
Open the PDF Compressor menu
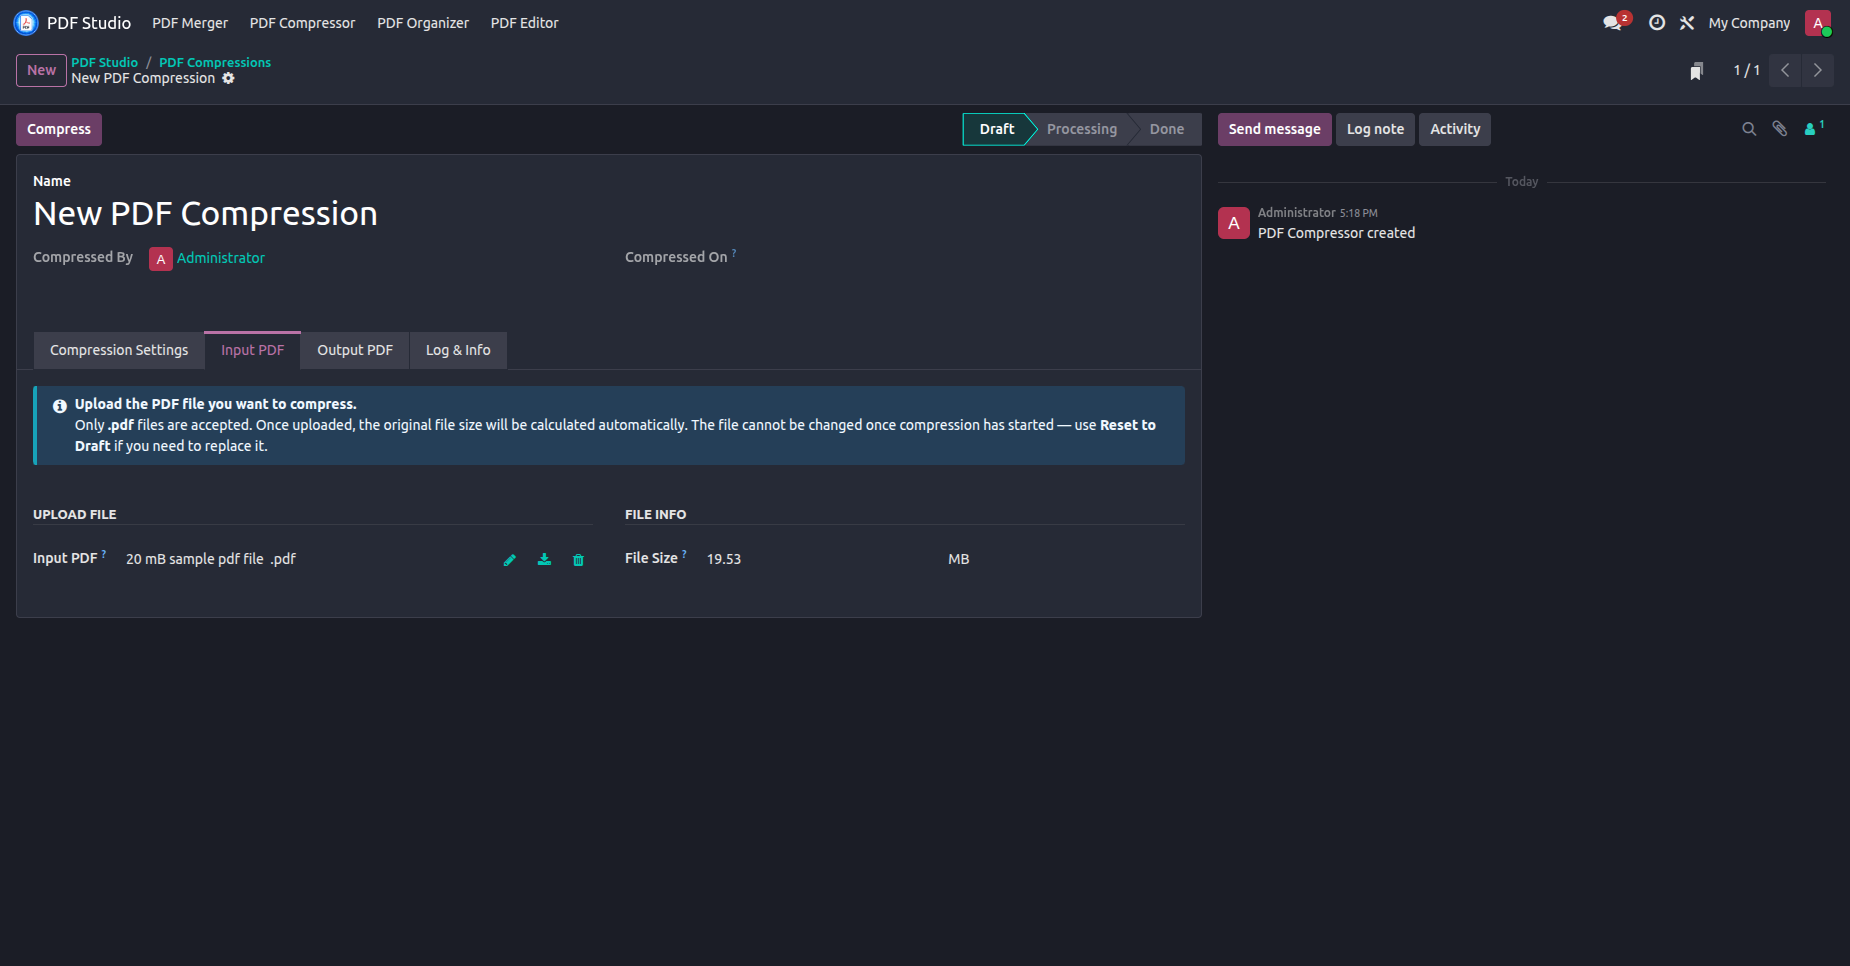302,23
